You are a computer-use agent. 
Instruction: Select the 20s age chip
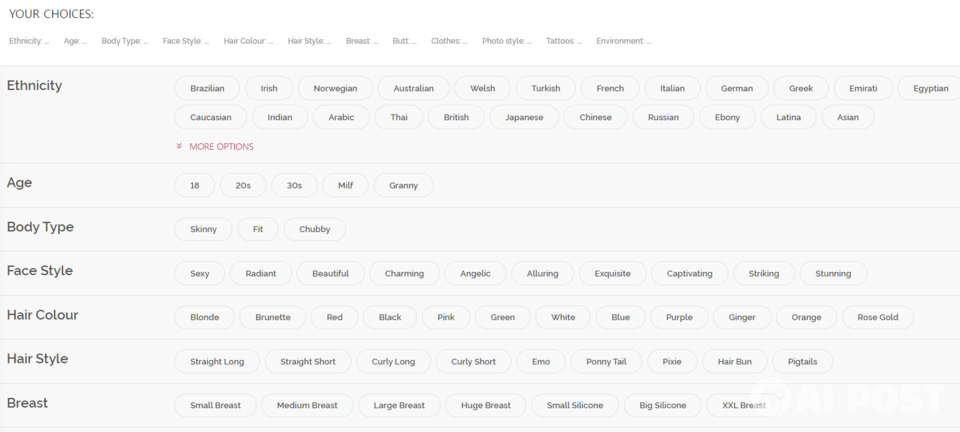point(243,185)
